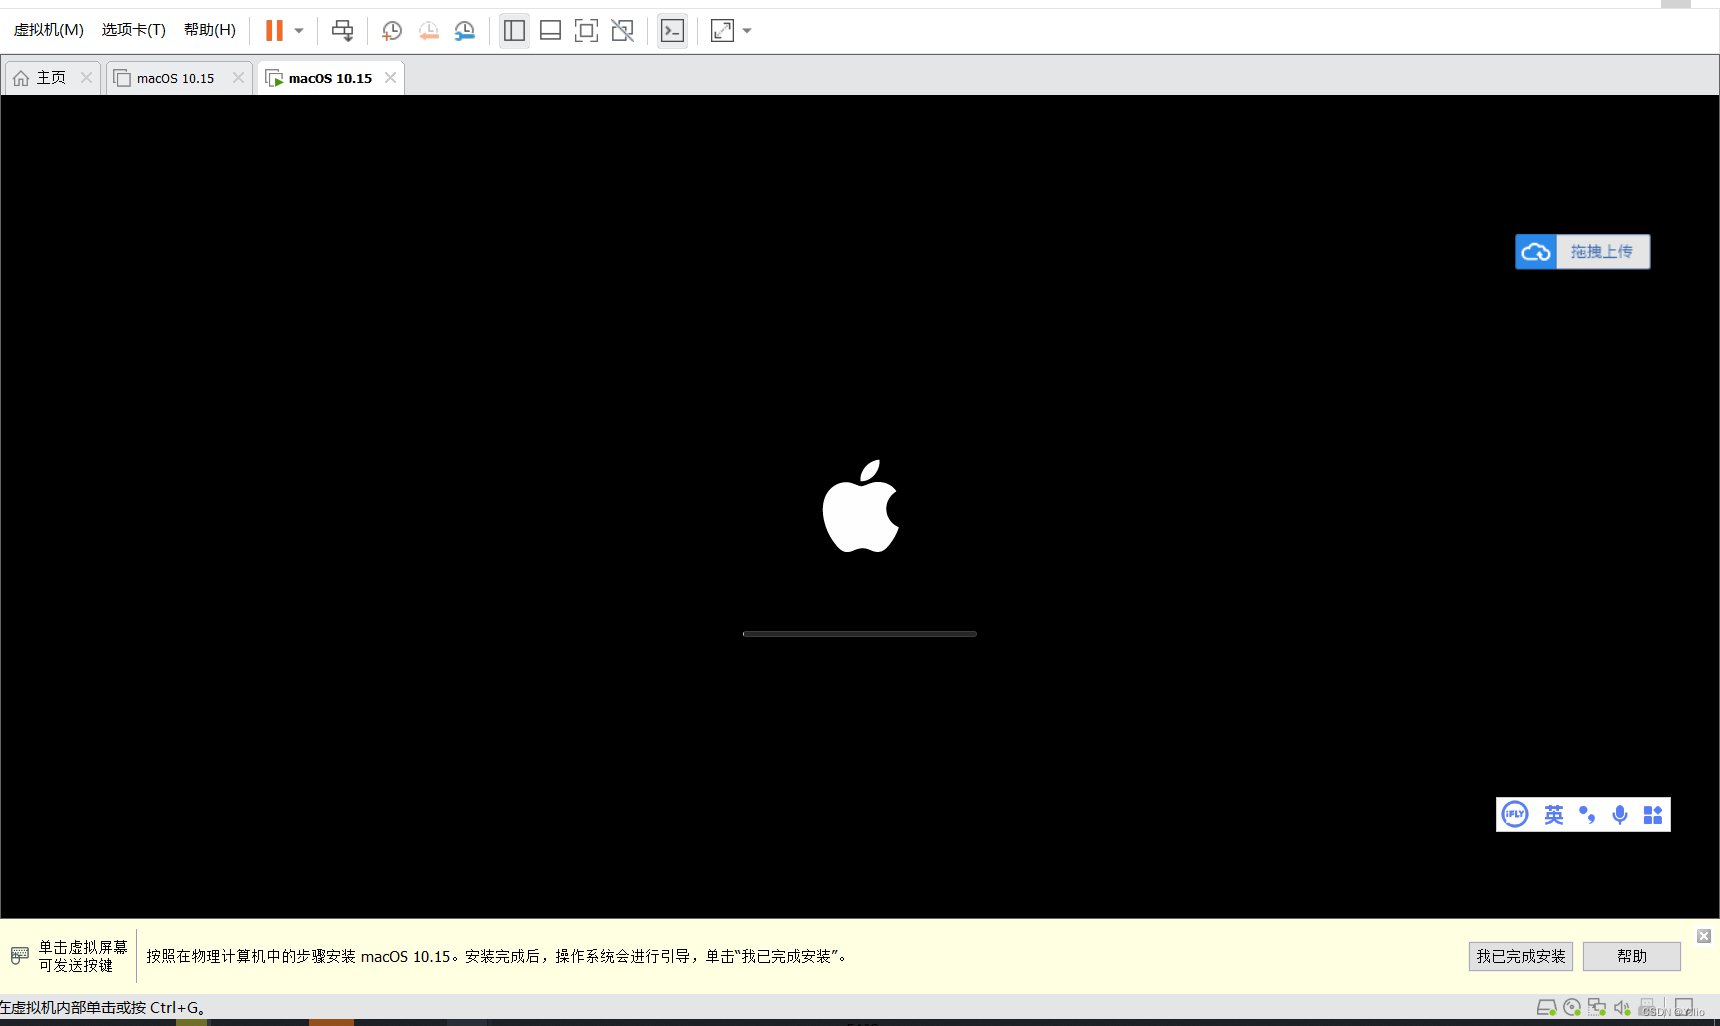Screen dimensions: 1720x1026
Task: Open the input method toolbox grid
Action: tap(1653, 815)
